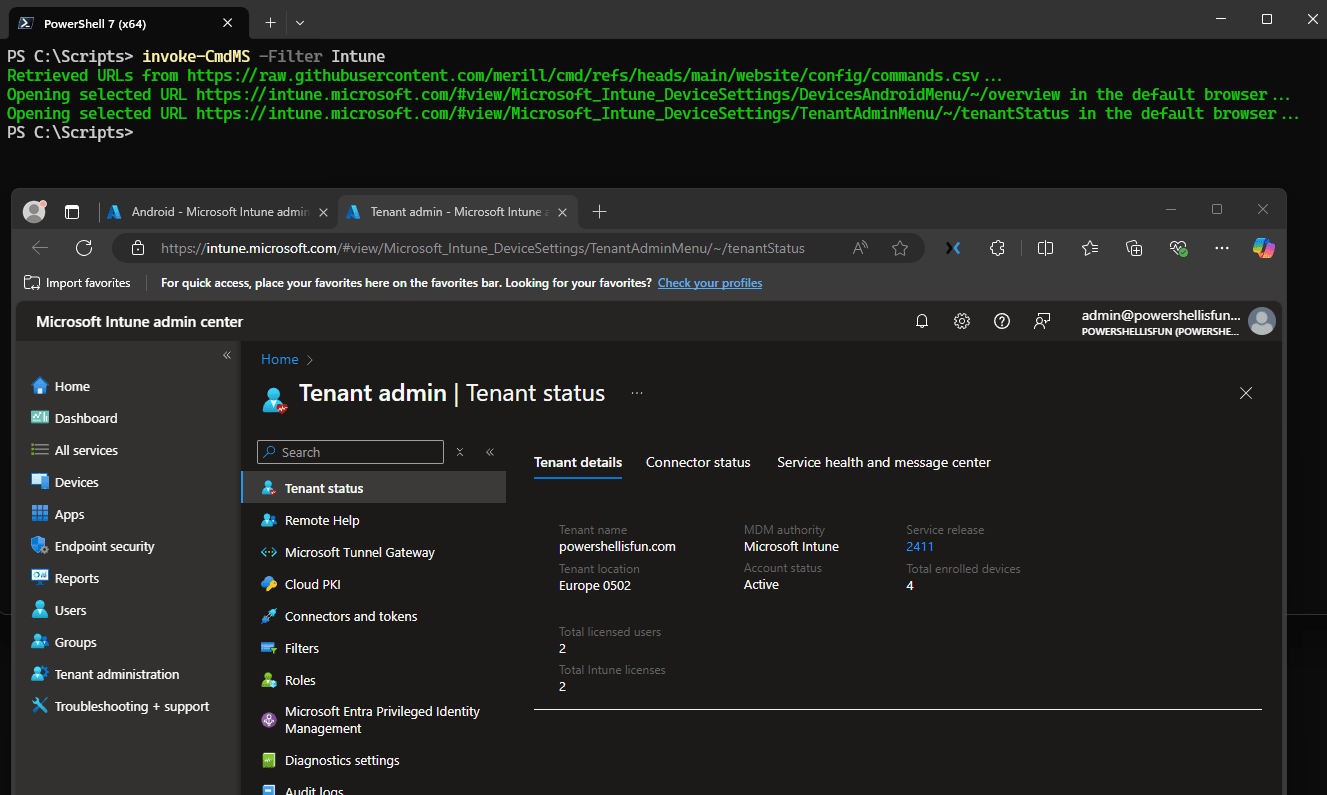Open the Edge favorites list icon
The height and width of the screenshot is (795, 1327).
1090,248
